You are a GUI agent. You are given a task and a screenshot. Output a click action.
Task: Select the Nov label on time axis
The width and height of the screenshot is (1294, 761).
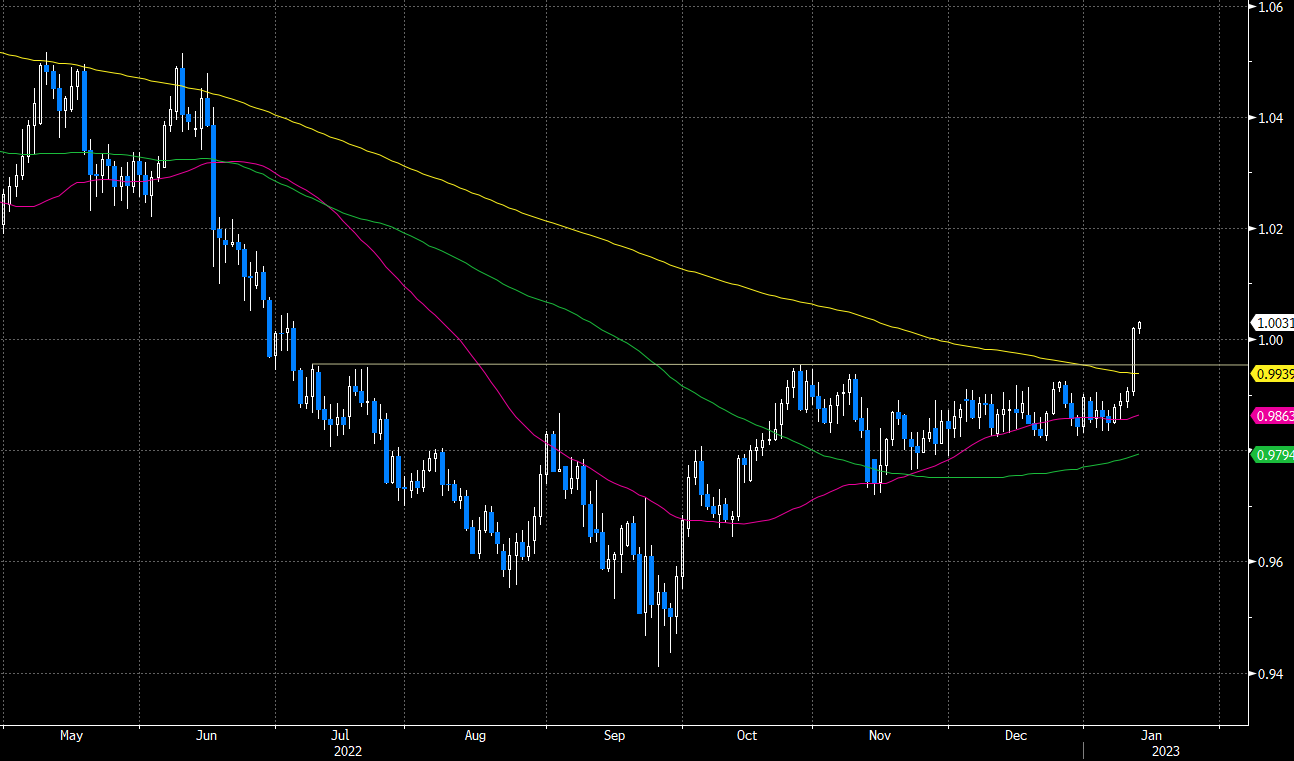pyautogui.click(x=880, y=735)
